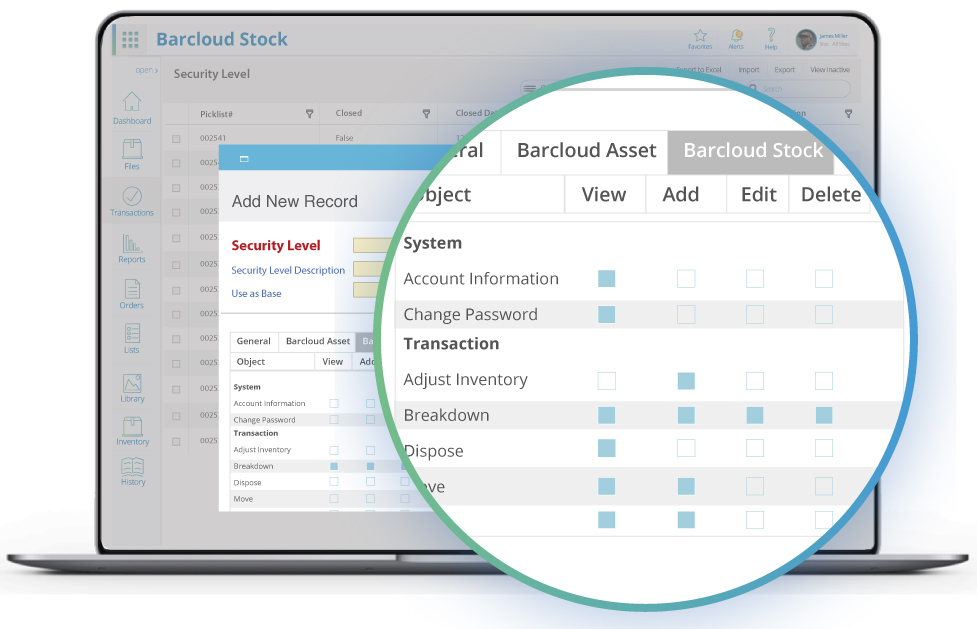This screenshot has height=629, width=977.
Task: Click the Import button
Action: tap(749, 70)
